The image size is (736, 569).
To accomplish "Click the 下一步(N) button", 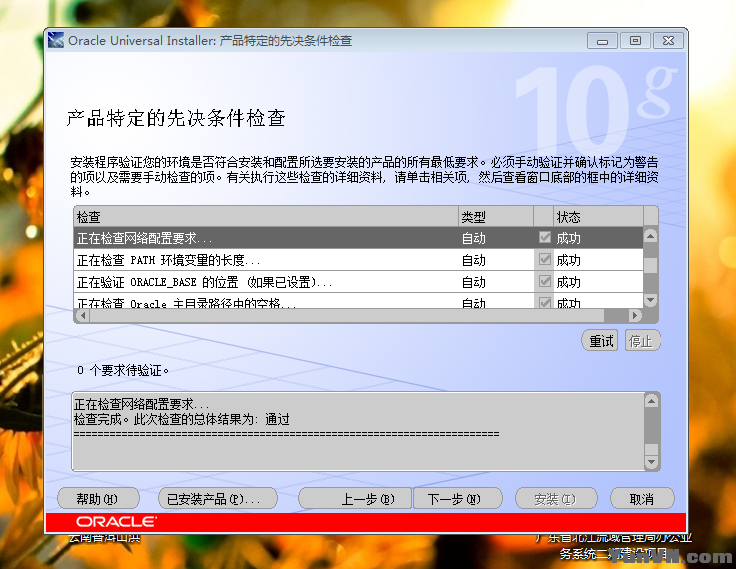I will 458,499.
